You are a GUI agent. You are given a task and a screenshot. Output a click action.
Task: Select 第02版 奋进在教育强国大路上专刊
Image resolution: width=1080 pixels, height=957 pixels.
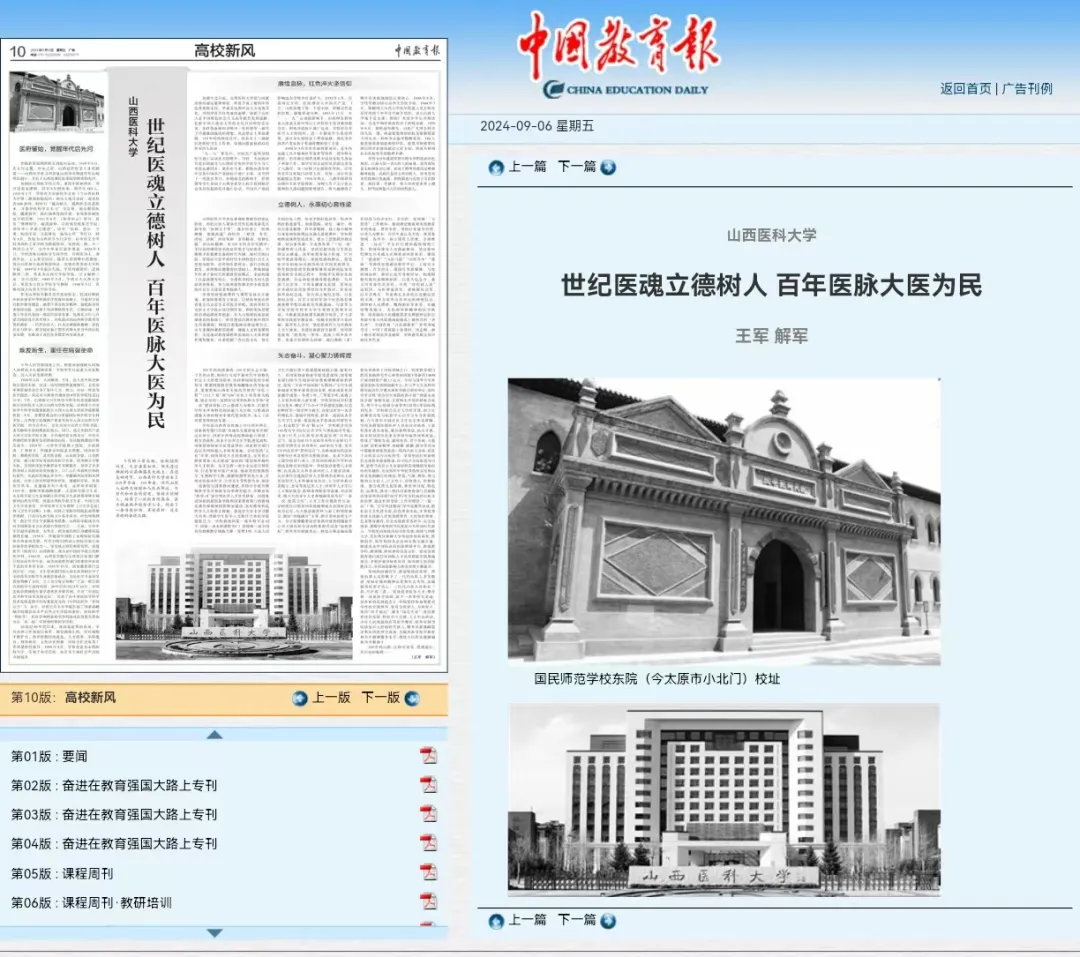(113, 785)
